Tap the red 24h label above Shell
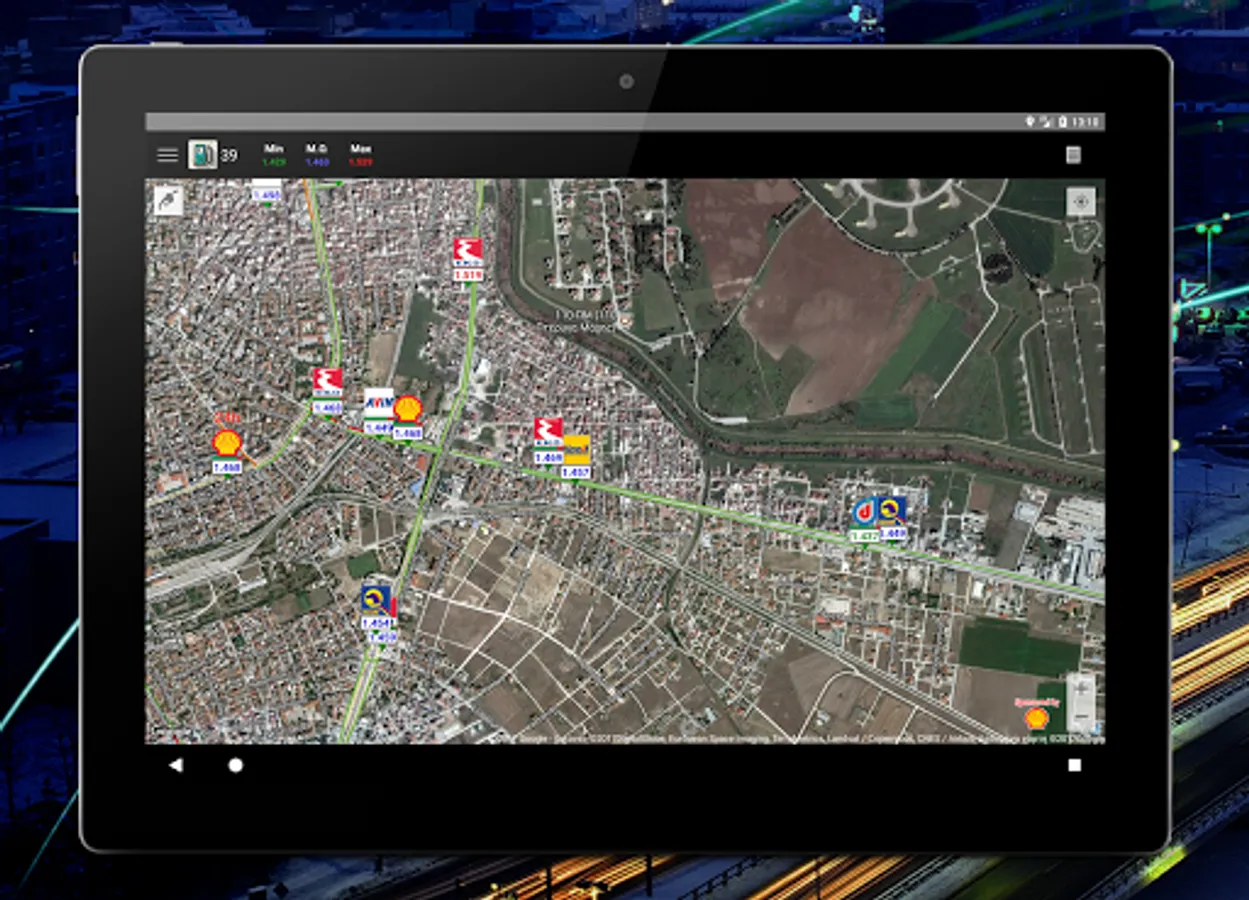The height and width of the screenshot is (900, 1249). [228, 418]
